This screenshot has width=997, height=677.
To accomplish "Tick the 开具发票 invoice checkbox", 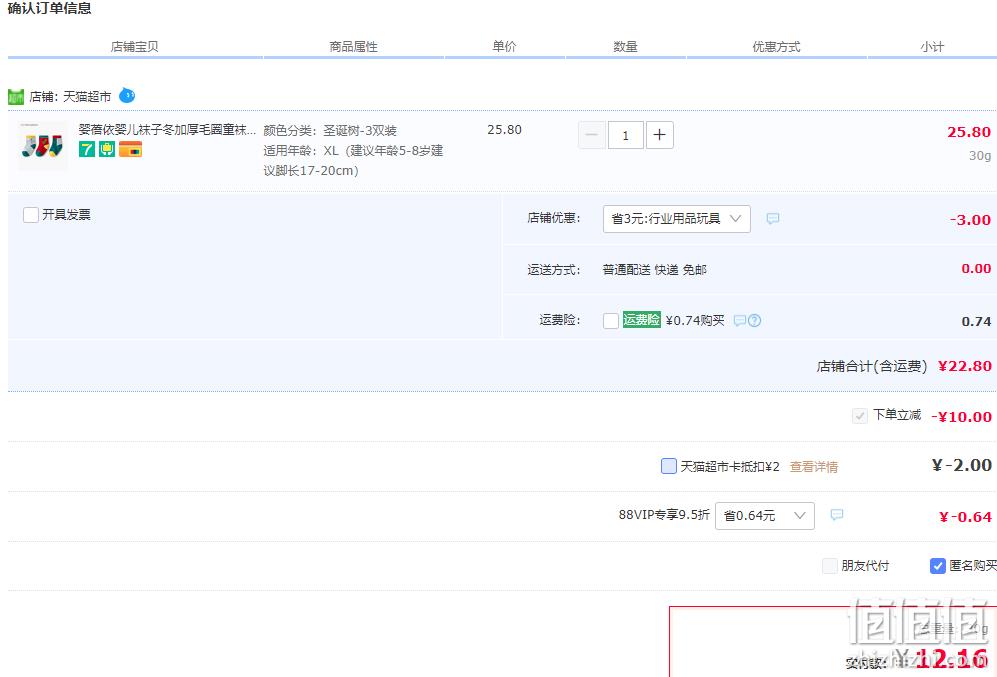I will point(31,215).
